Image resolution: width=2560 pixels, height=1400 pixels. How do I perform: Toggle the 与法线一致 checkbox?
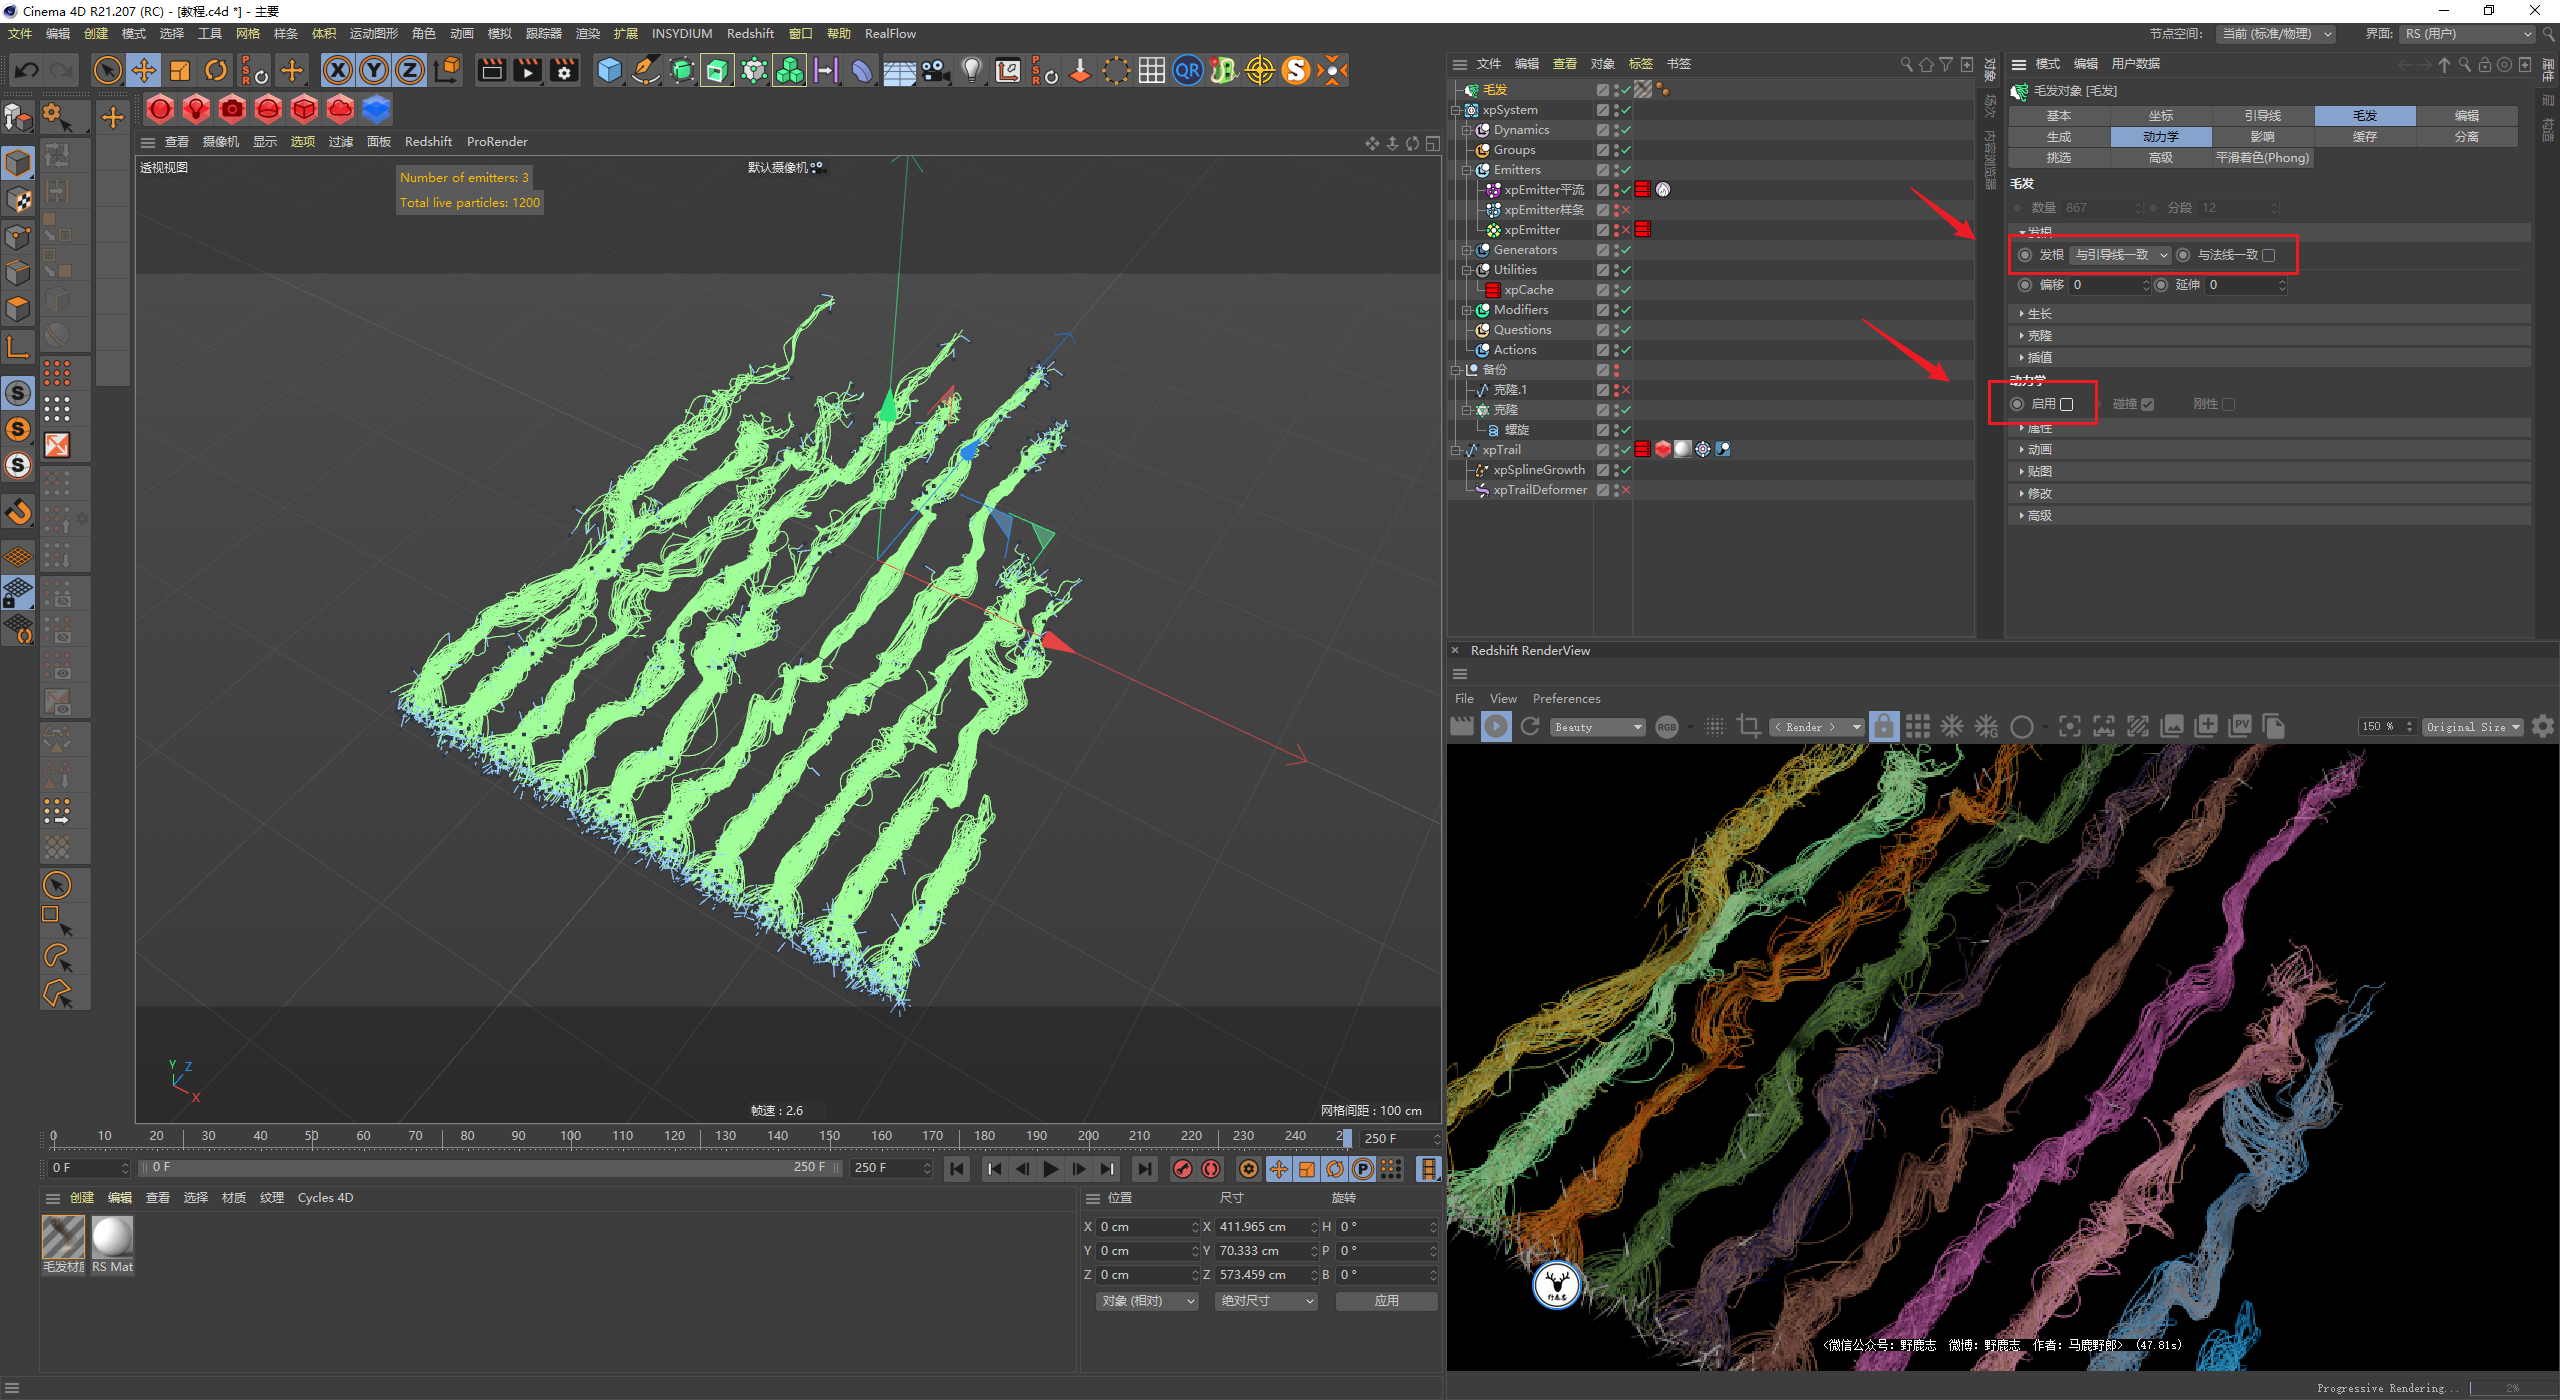pos(2269,255)
